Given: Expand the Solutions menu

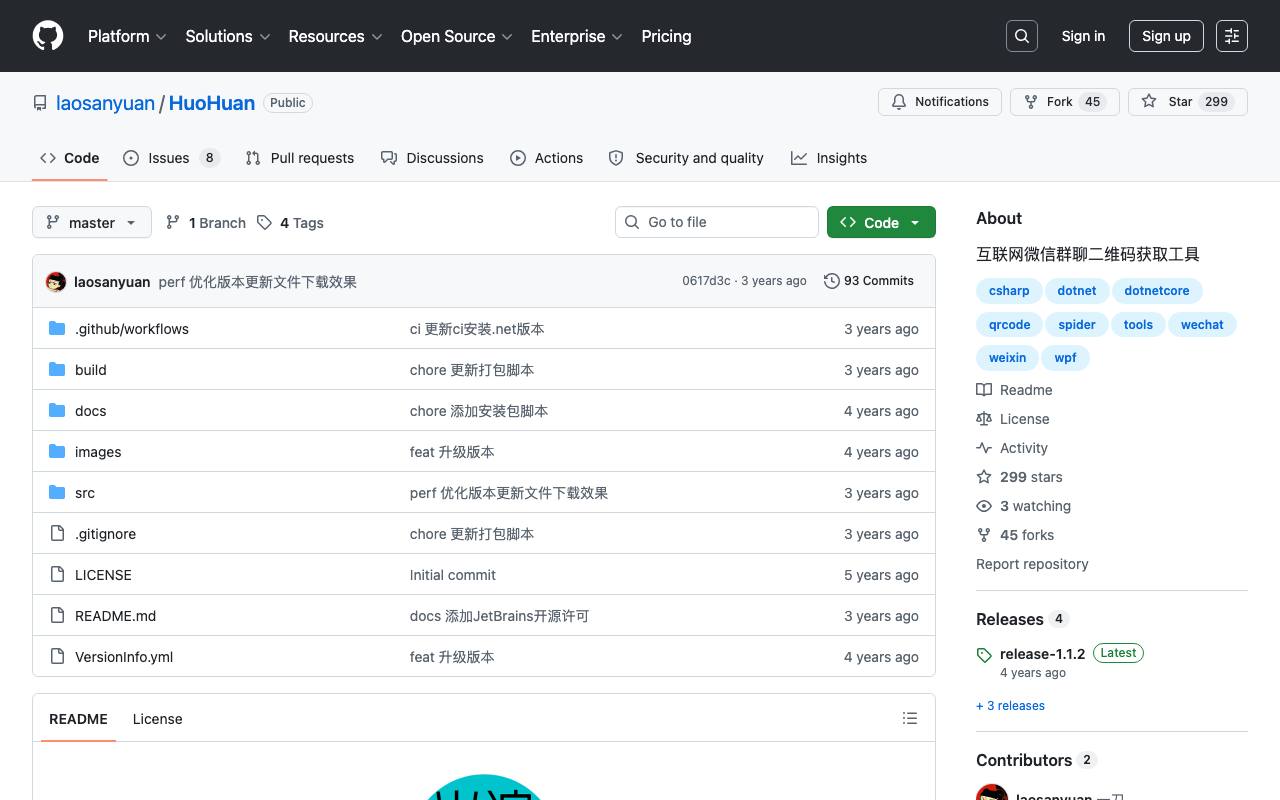Looking at the screenshot, I should coord(228,36).
